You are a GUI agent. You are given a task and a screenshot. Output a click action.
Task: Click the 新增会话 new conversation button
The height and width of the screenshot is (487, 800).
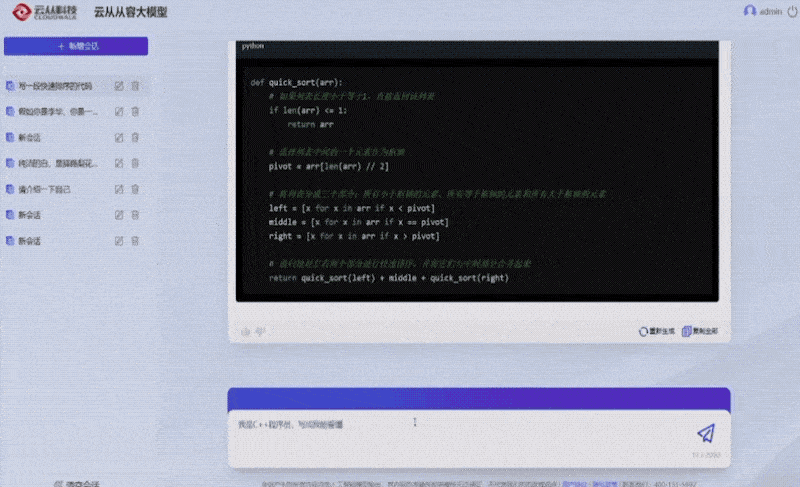[x=76, y=46]
